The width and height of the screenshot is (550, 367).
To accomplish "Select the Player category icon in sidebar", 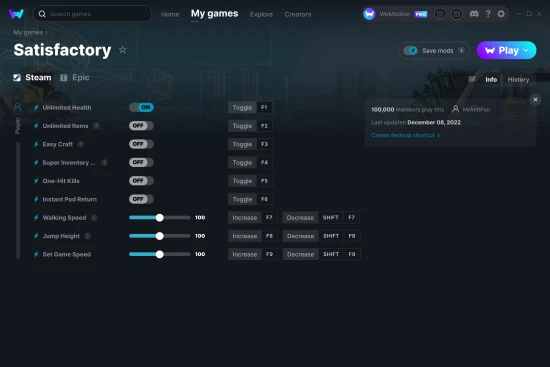I will pos(17,107).
